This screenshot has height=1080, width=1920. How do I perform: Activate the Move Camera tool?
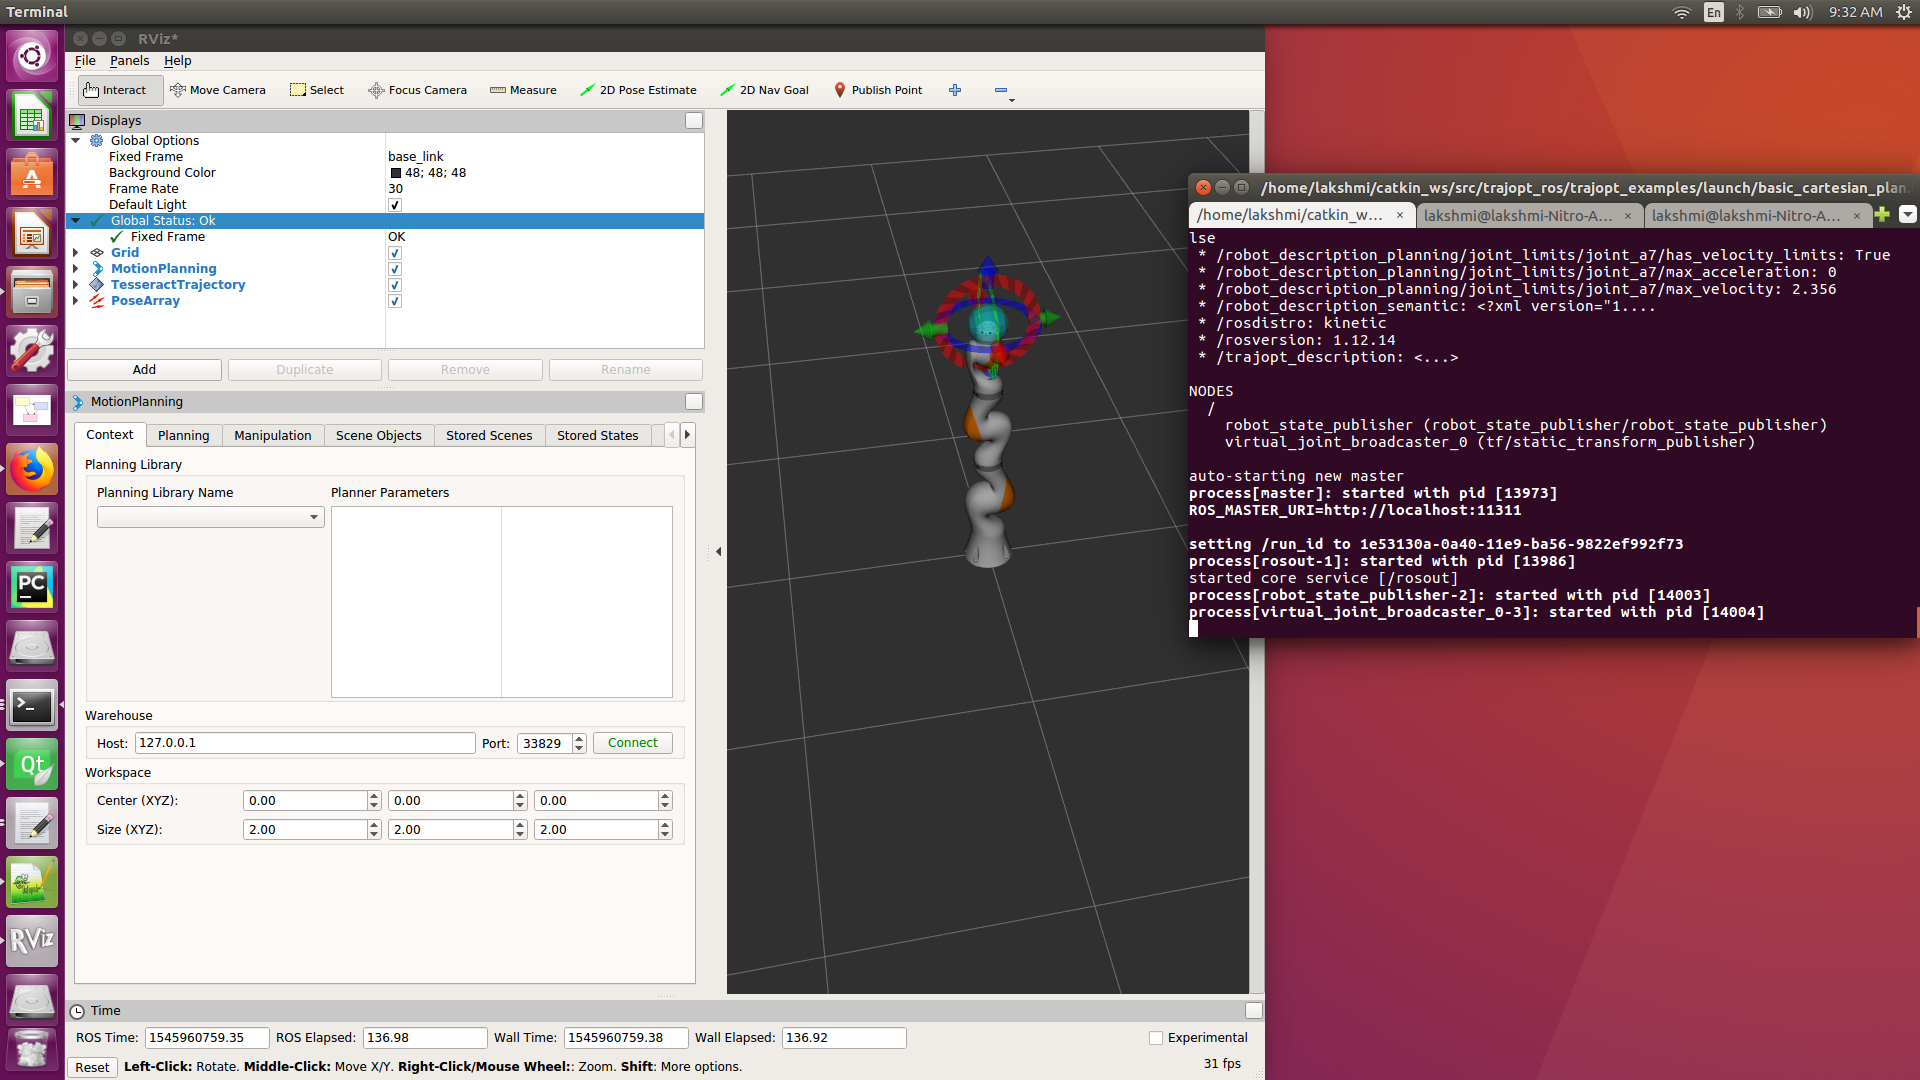218,90
